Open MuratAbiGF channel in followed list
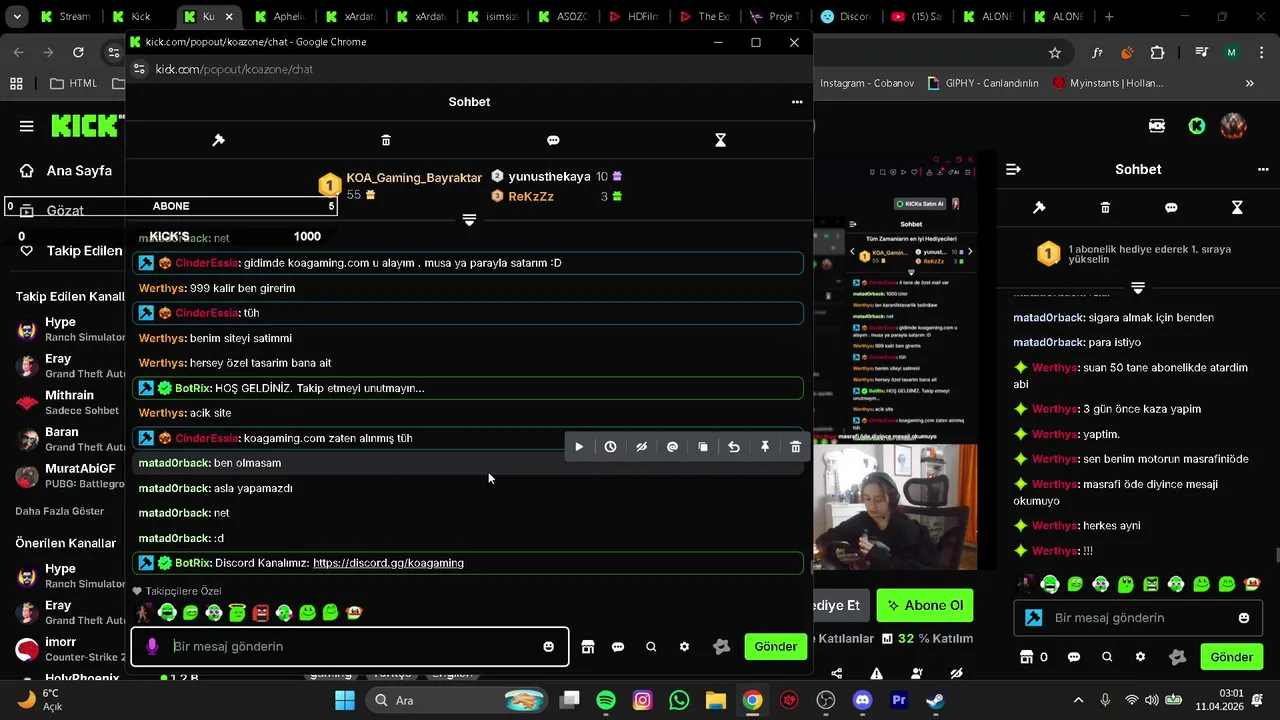The width and height of the screenshot is (1280, 720). (x=70, y=476)
